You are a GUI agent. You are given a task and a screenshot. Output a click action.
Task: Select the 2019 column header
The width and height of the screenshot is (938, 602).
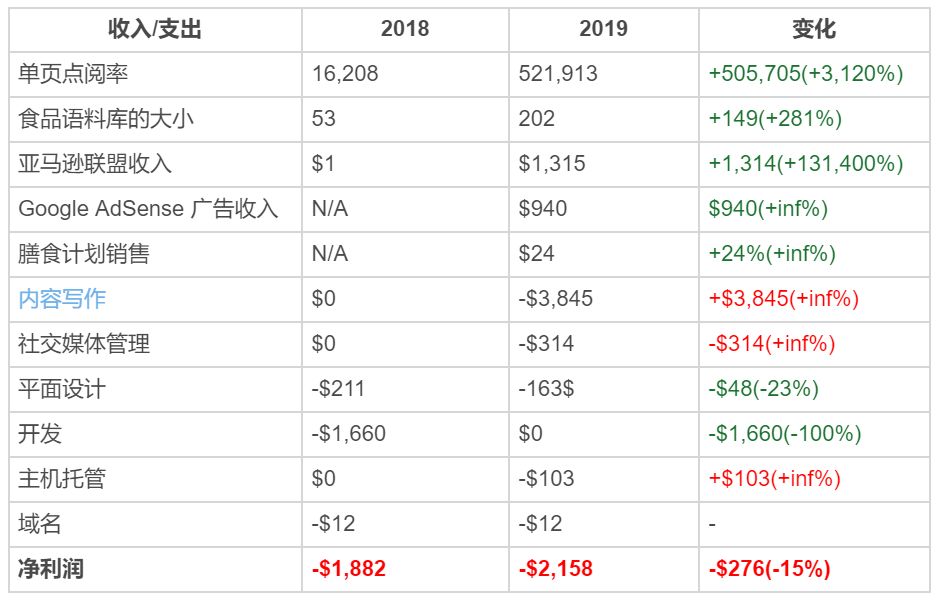coord(603,29)
